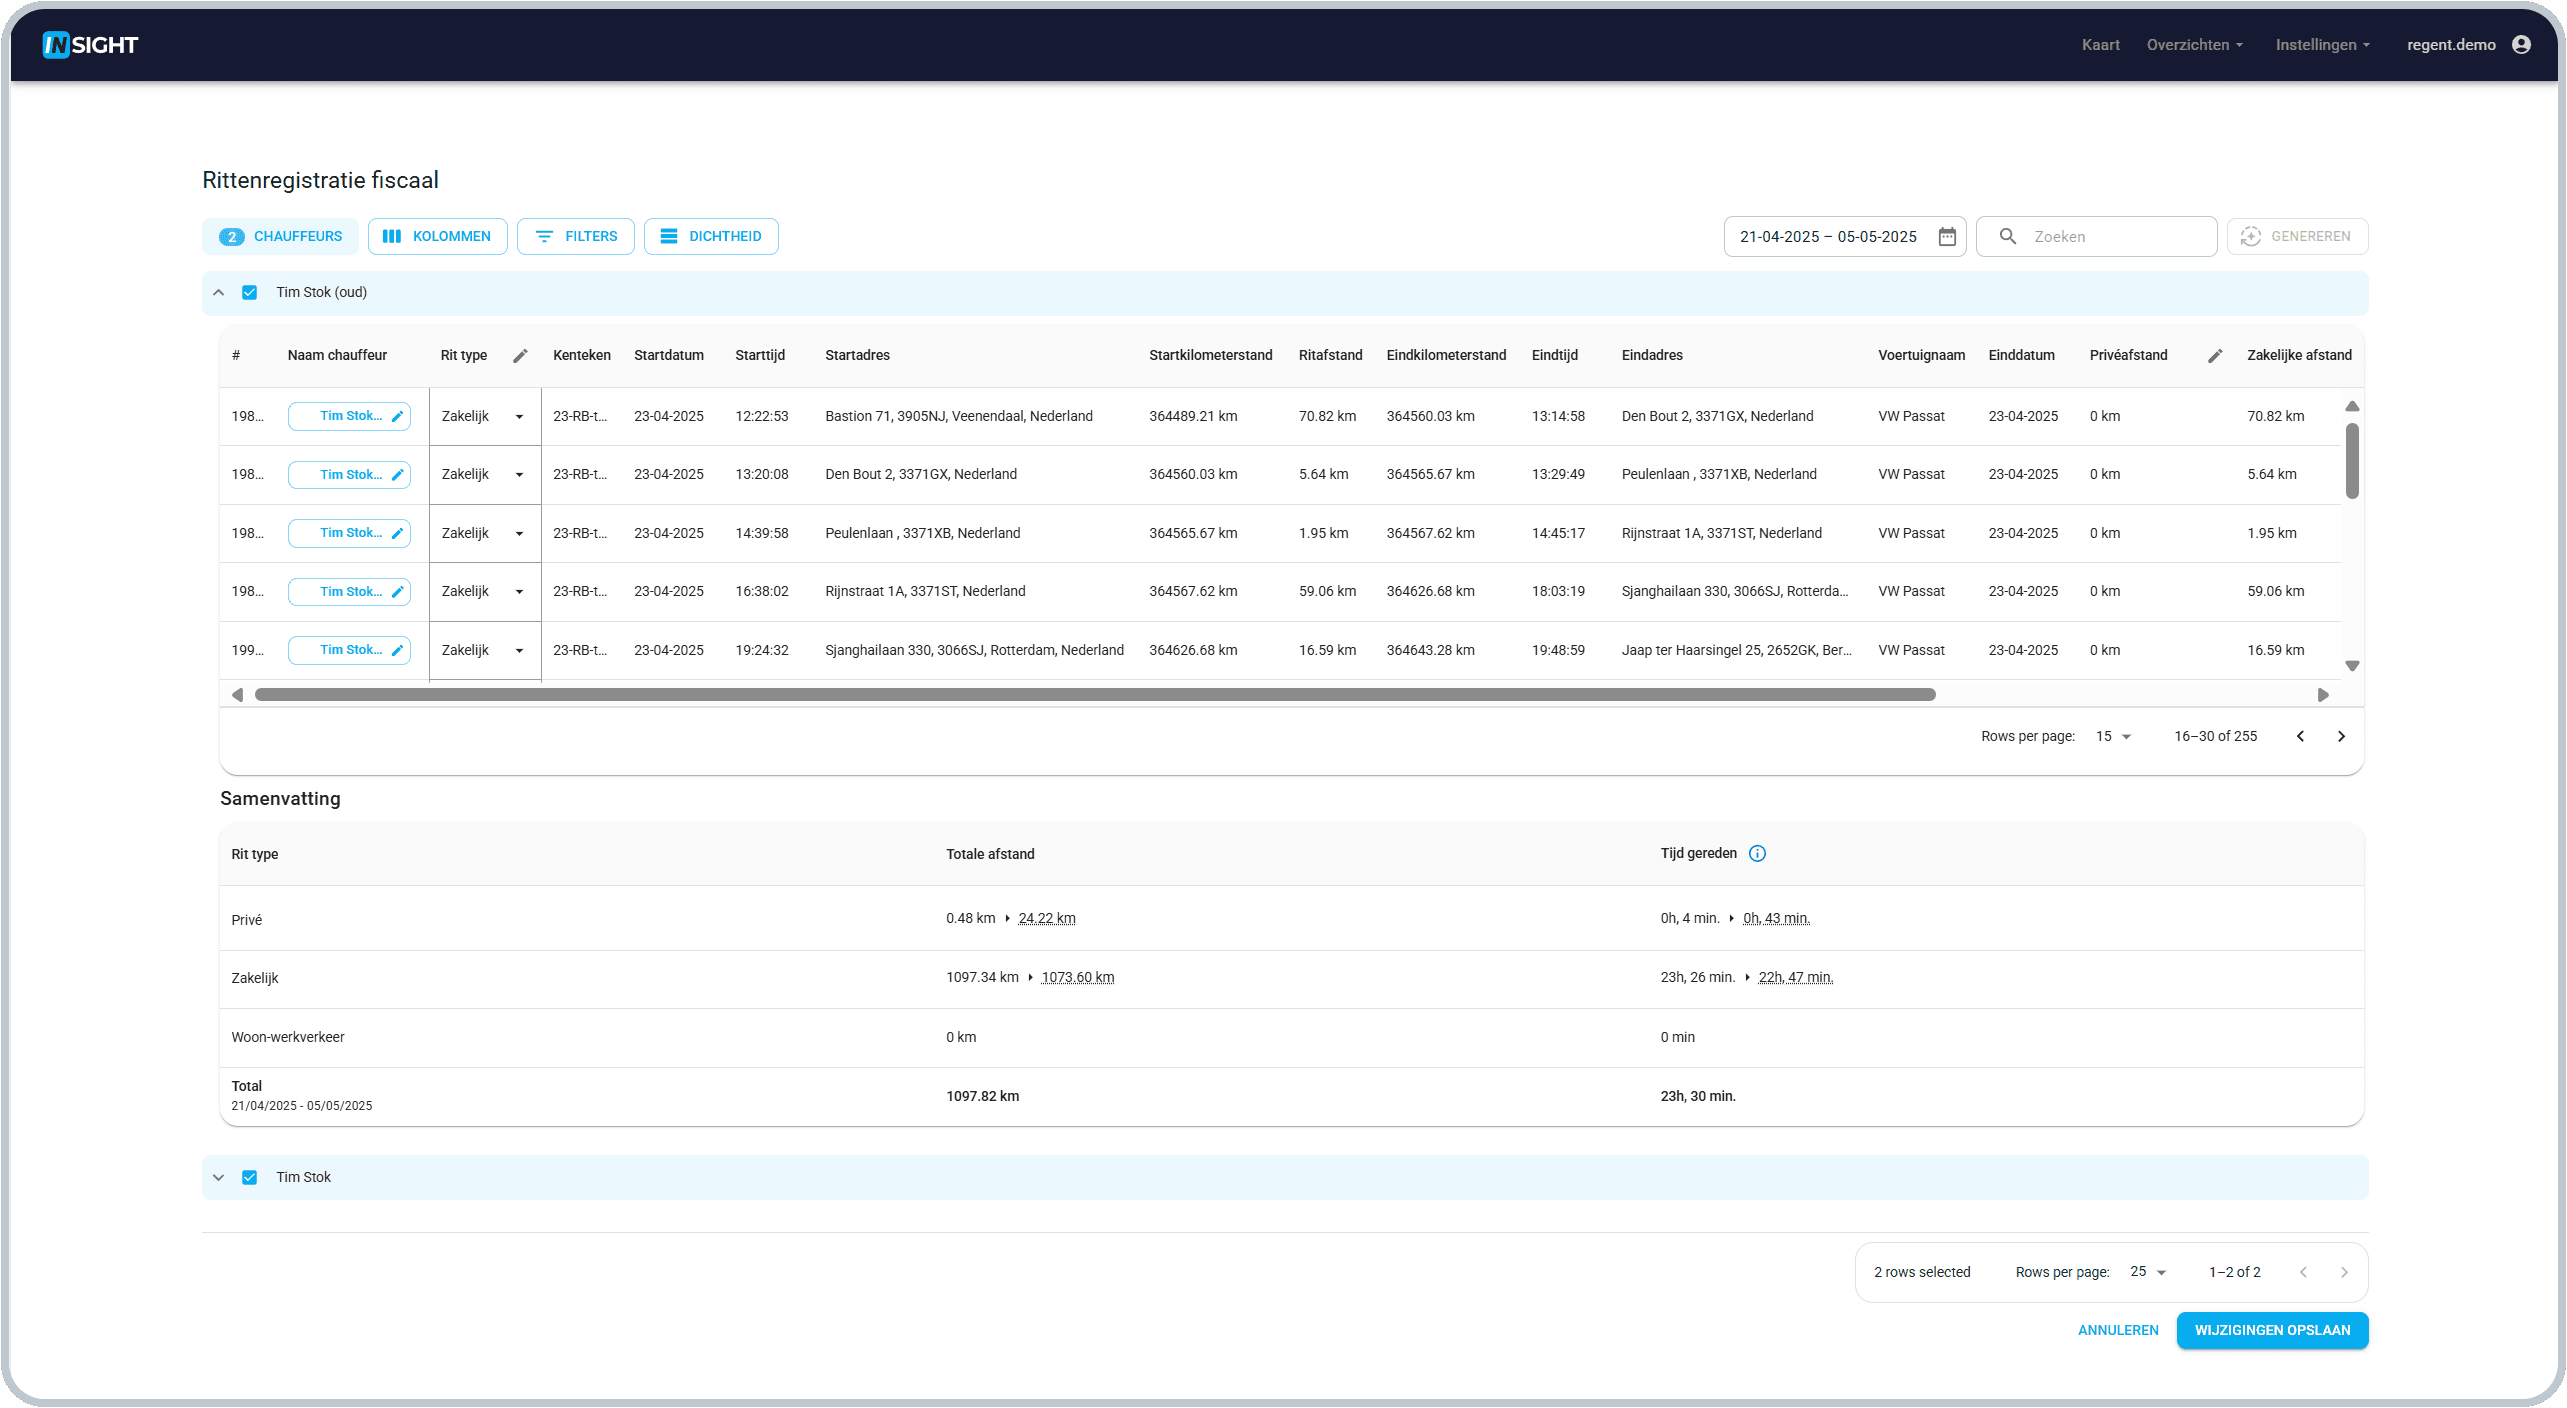Change trips rows per page from 15
The height and width of the screenshot is (1408, 2567).
click(2113, 737)
